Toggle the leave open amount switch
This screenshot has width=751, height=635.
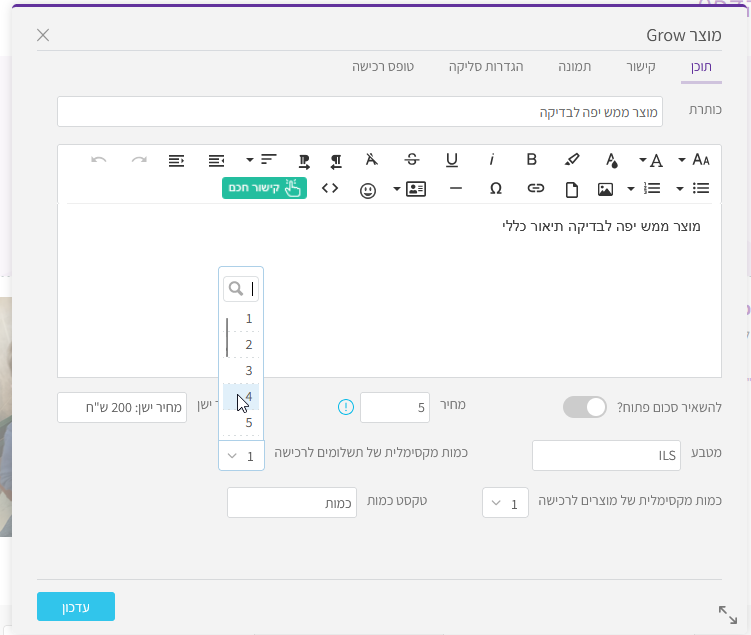pyautogui.click(x=585, y=407)
